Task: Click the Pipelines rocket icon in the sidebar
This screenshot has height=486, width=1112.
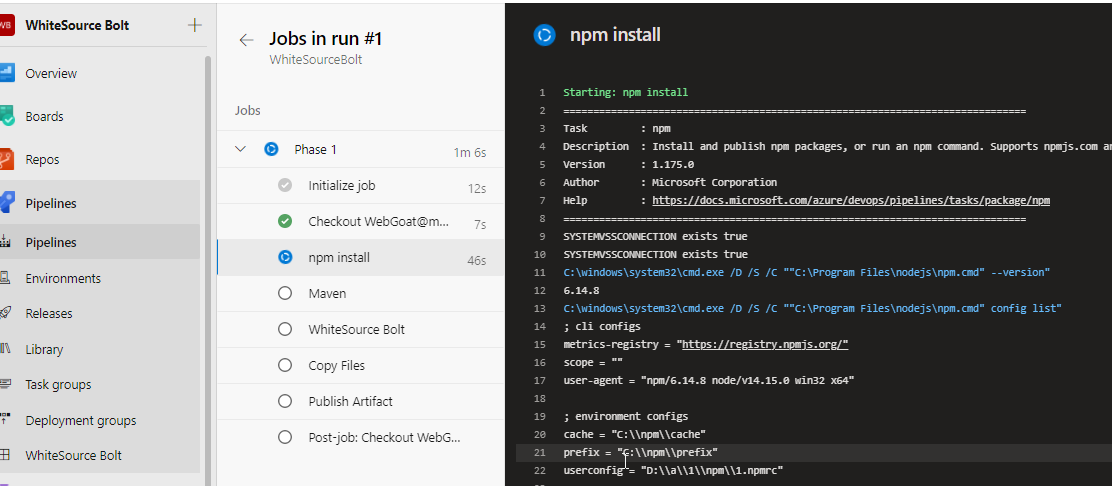Action: (x=6, y=203)
